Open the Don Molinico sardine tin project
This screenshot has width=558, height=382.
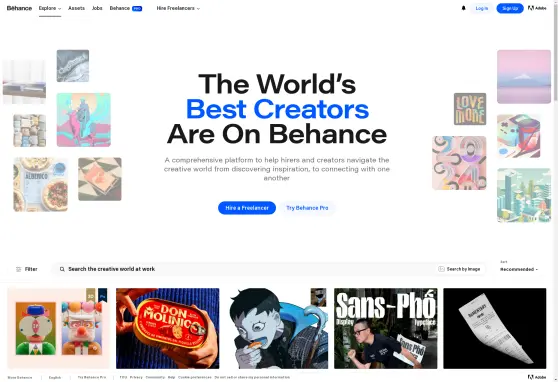point(168,329)
